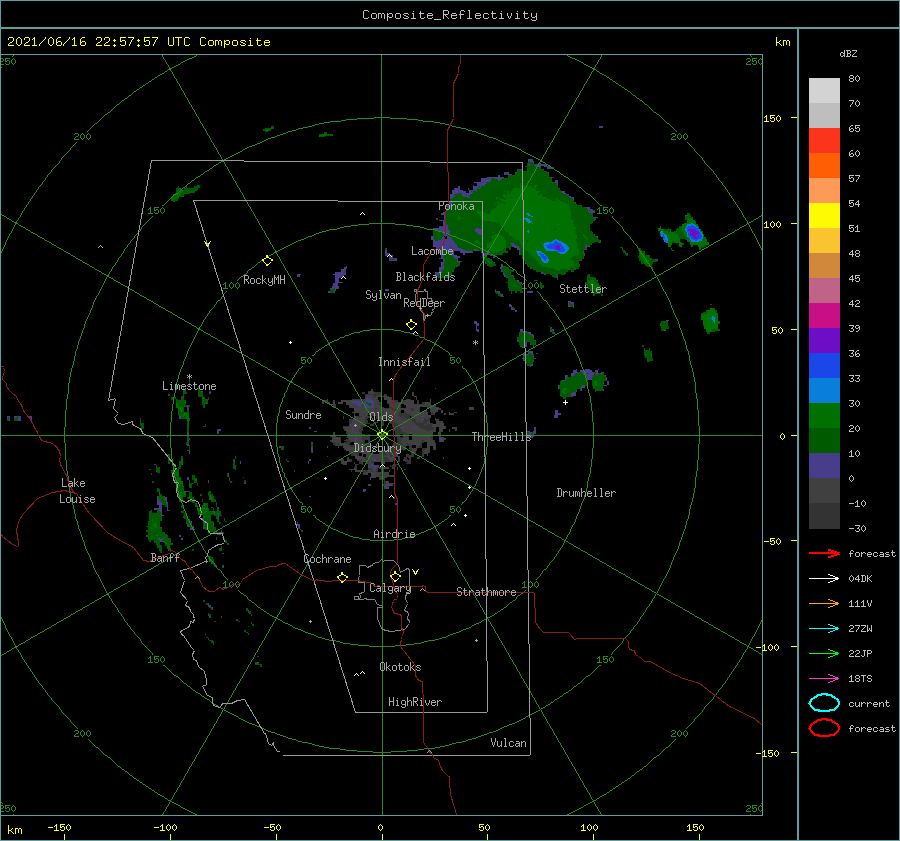Image resolution: width=900 pixels, height=841 pixels.
Task: Click the Lacombe town label
Action: 432,251
